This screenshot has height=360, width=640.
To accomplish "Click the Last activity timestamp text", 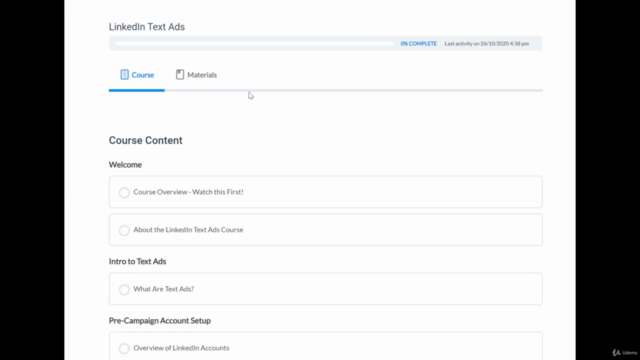I will (487, 44).
